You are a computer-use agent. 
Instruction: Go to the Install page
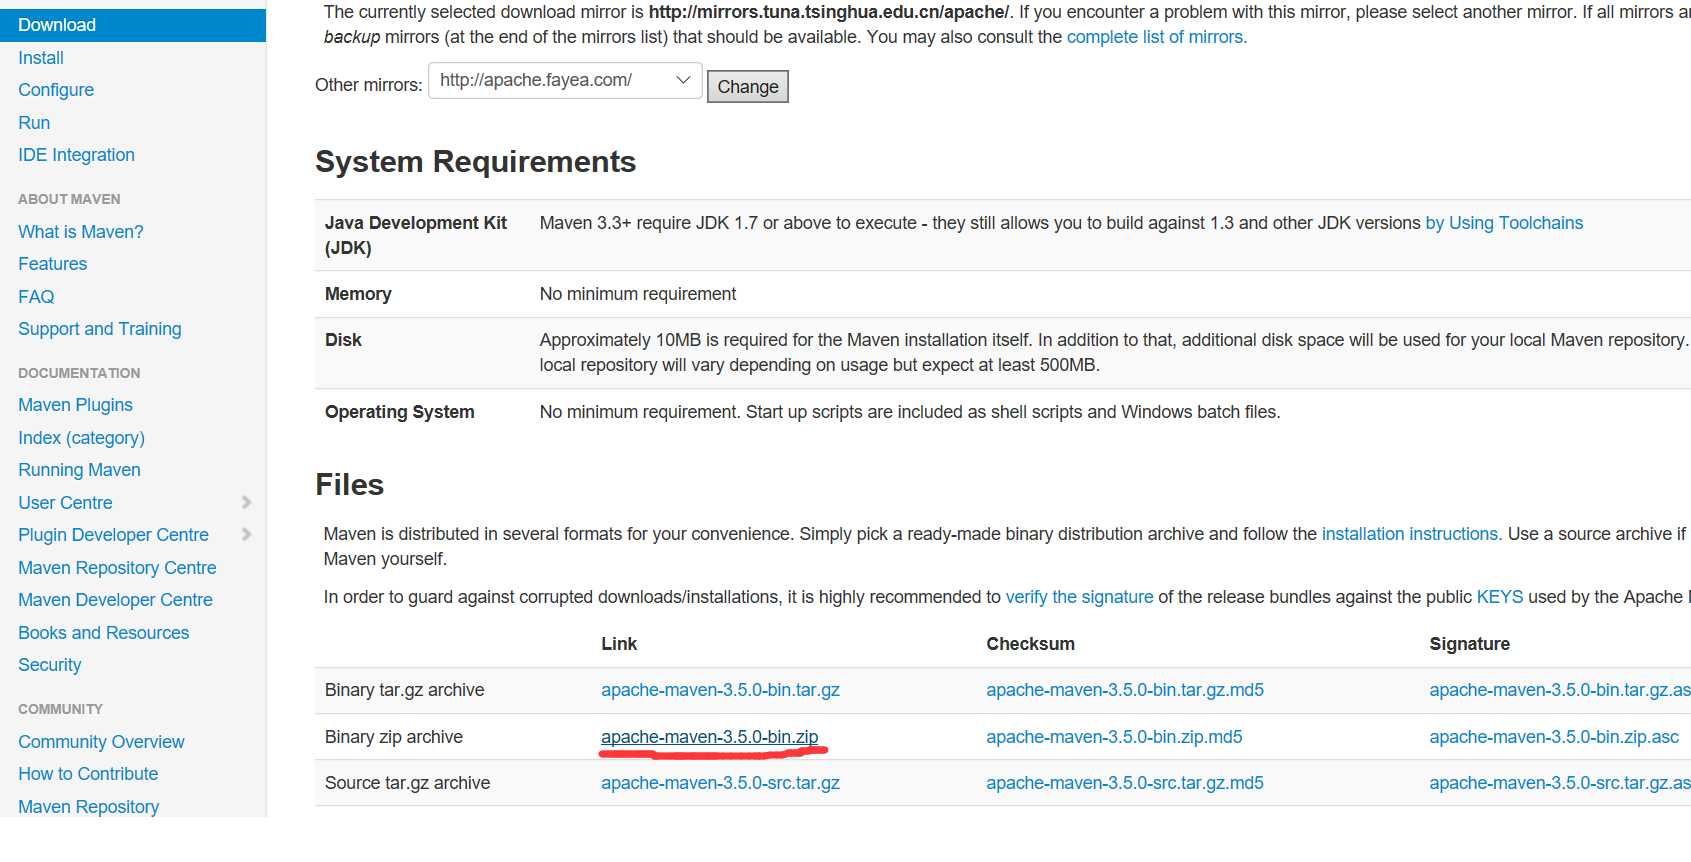tap(41, 58)
